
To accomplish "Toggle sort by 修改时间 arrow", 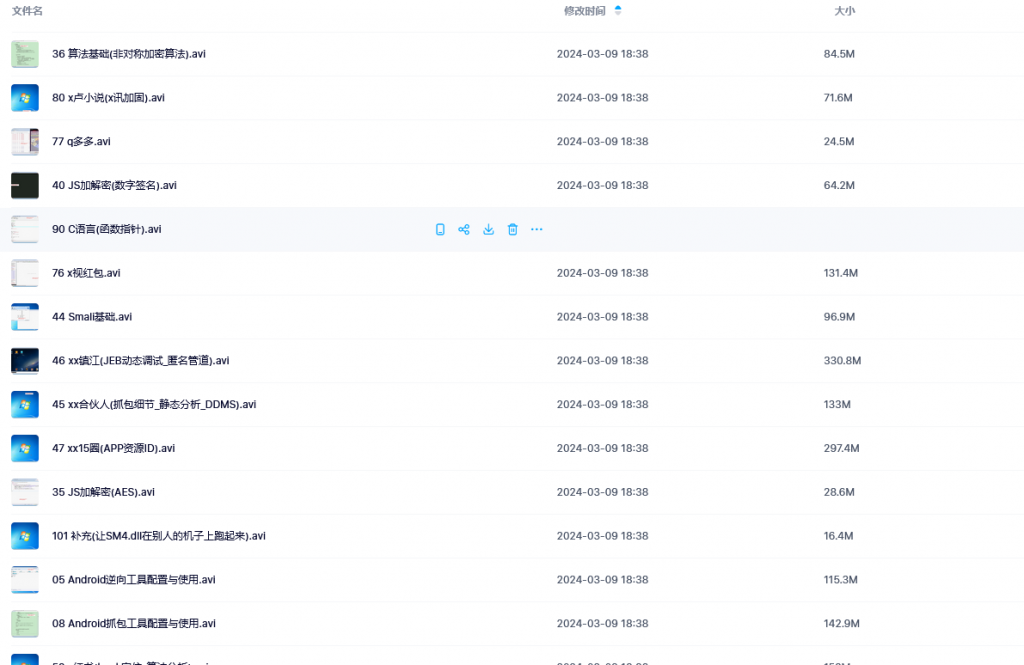I will [x=618, y=10].
